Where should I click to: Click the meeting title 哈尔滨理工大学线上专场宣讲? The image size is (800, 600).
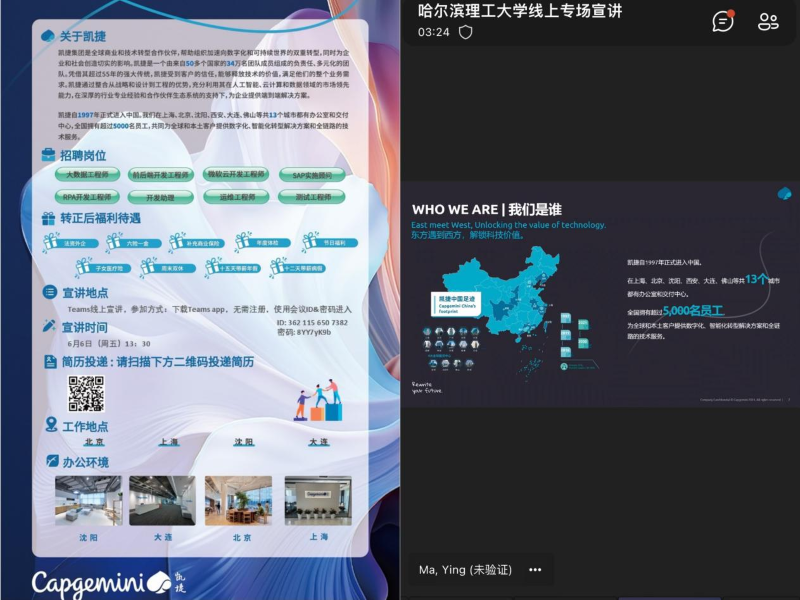519,11
